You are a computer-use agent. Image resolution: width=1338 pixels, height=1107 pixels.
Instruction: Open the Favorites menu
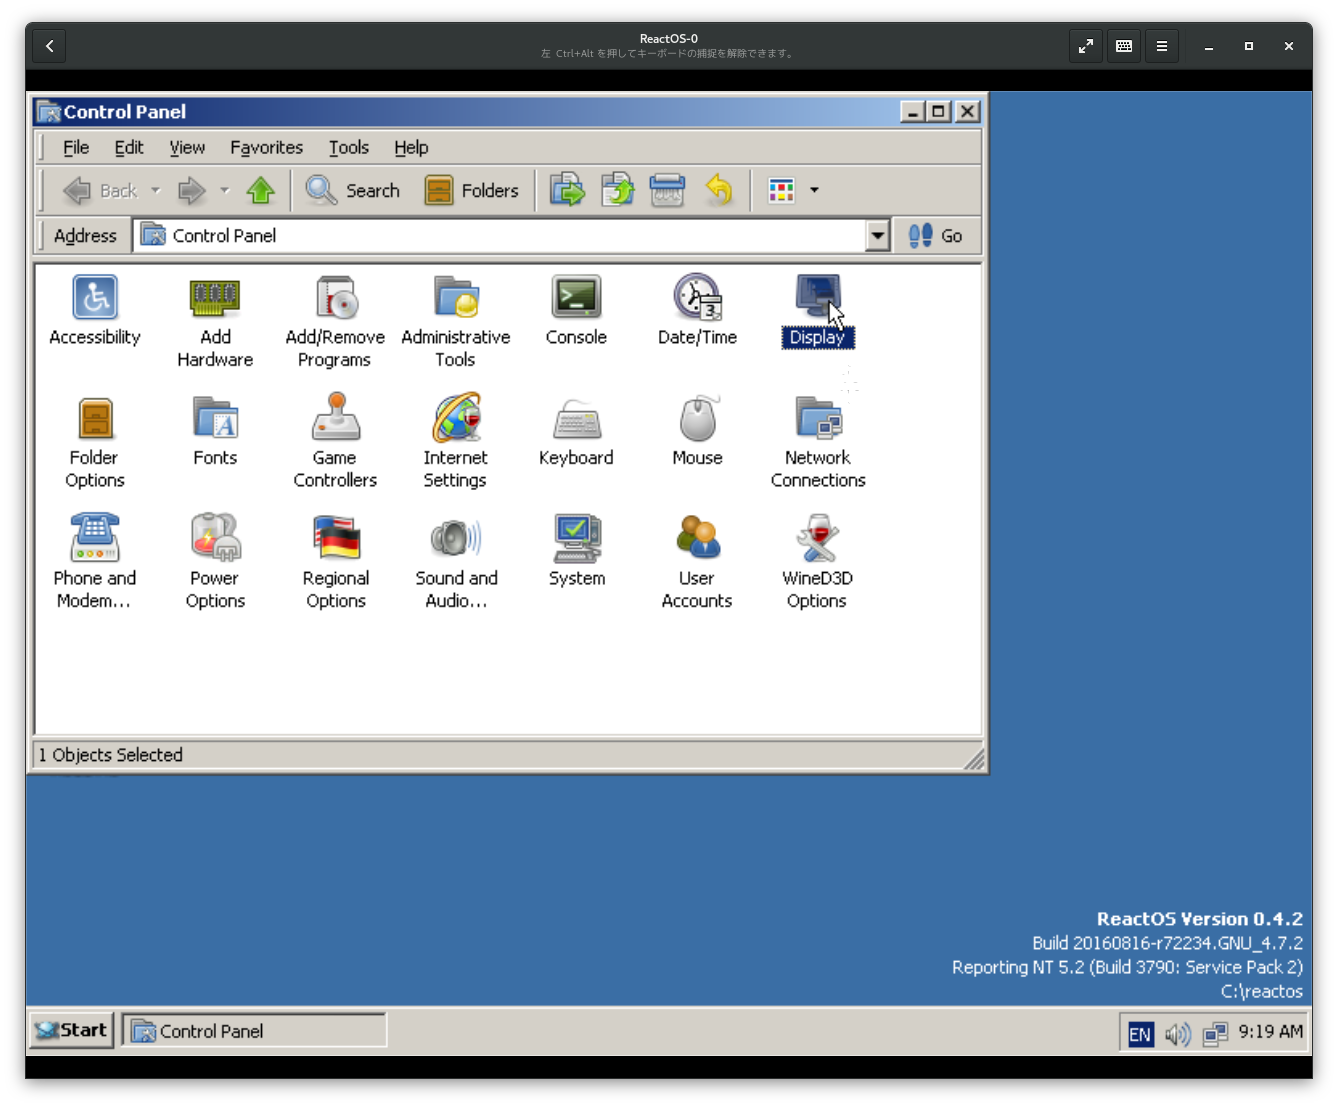tap(266, 147)
